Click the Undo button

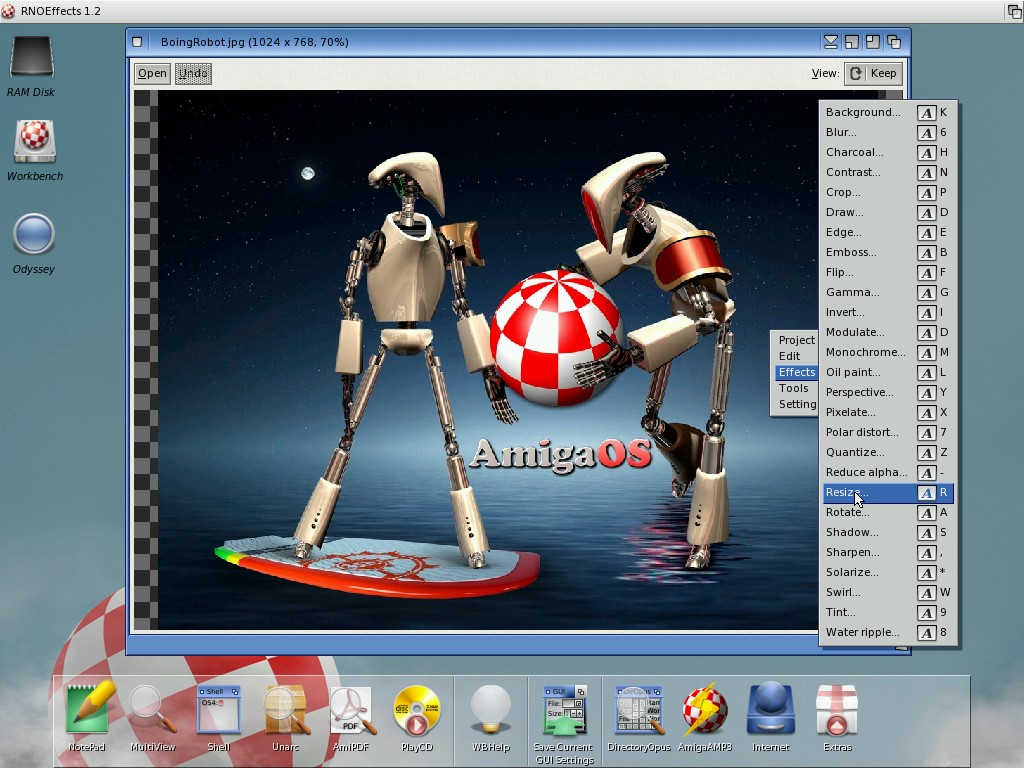tap(193, 73)
